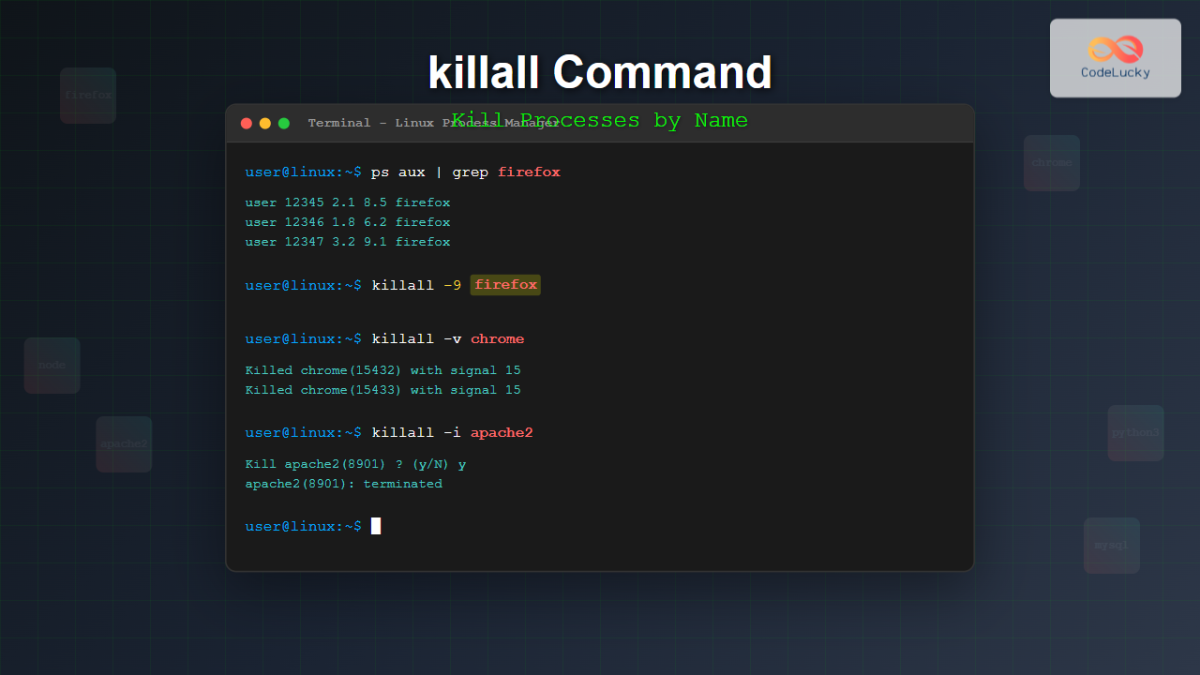Screen dimensions: 1200x675
Task: Minimize the Terminal with the yellow dot
Action: 264,123
